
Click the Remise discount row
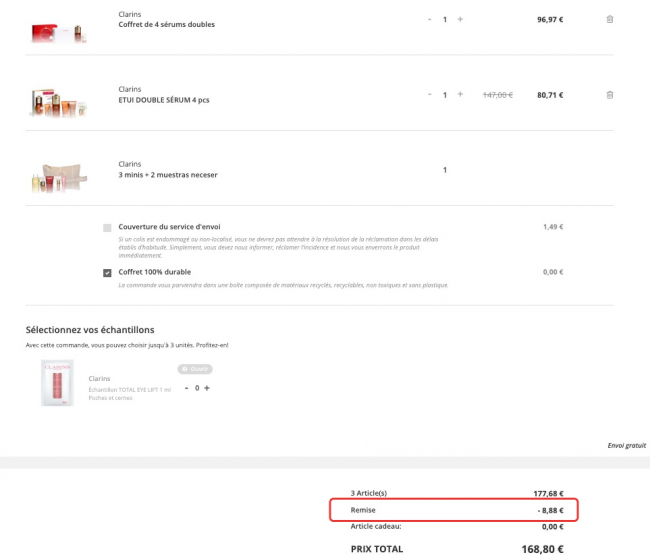pyautogui.click(x=455, y=510)
